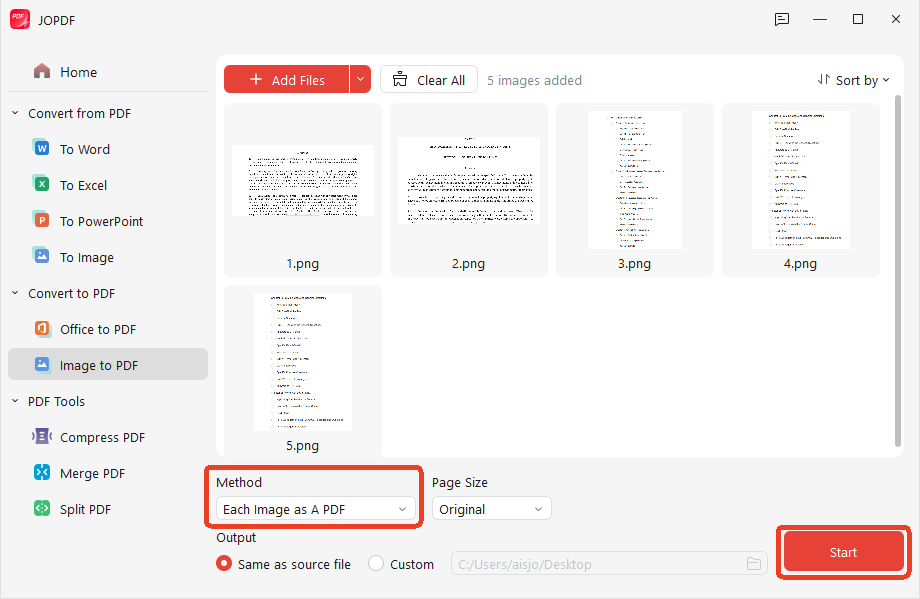Click the browse folder icon in output path

click(x=754, y=564)
